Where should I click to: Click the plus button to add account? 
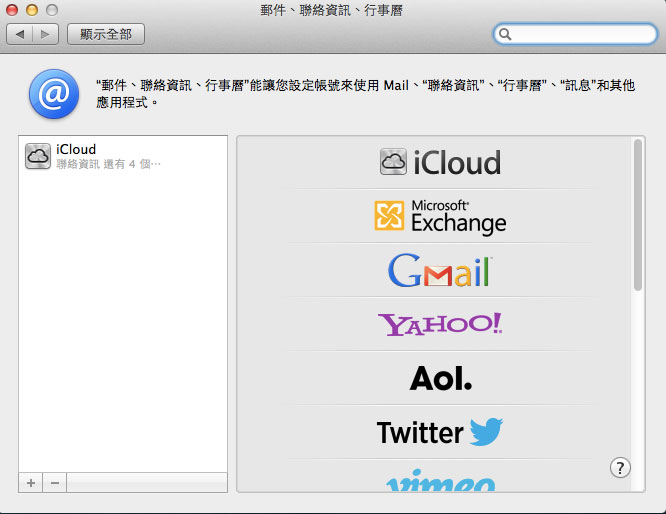pos(31,483)
